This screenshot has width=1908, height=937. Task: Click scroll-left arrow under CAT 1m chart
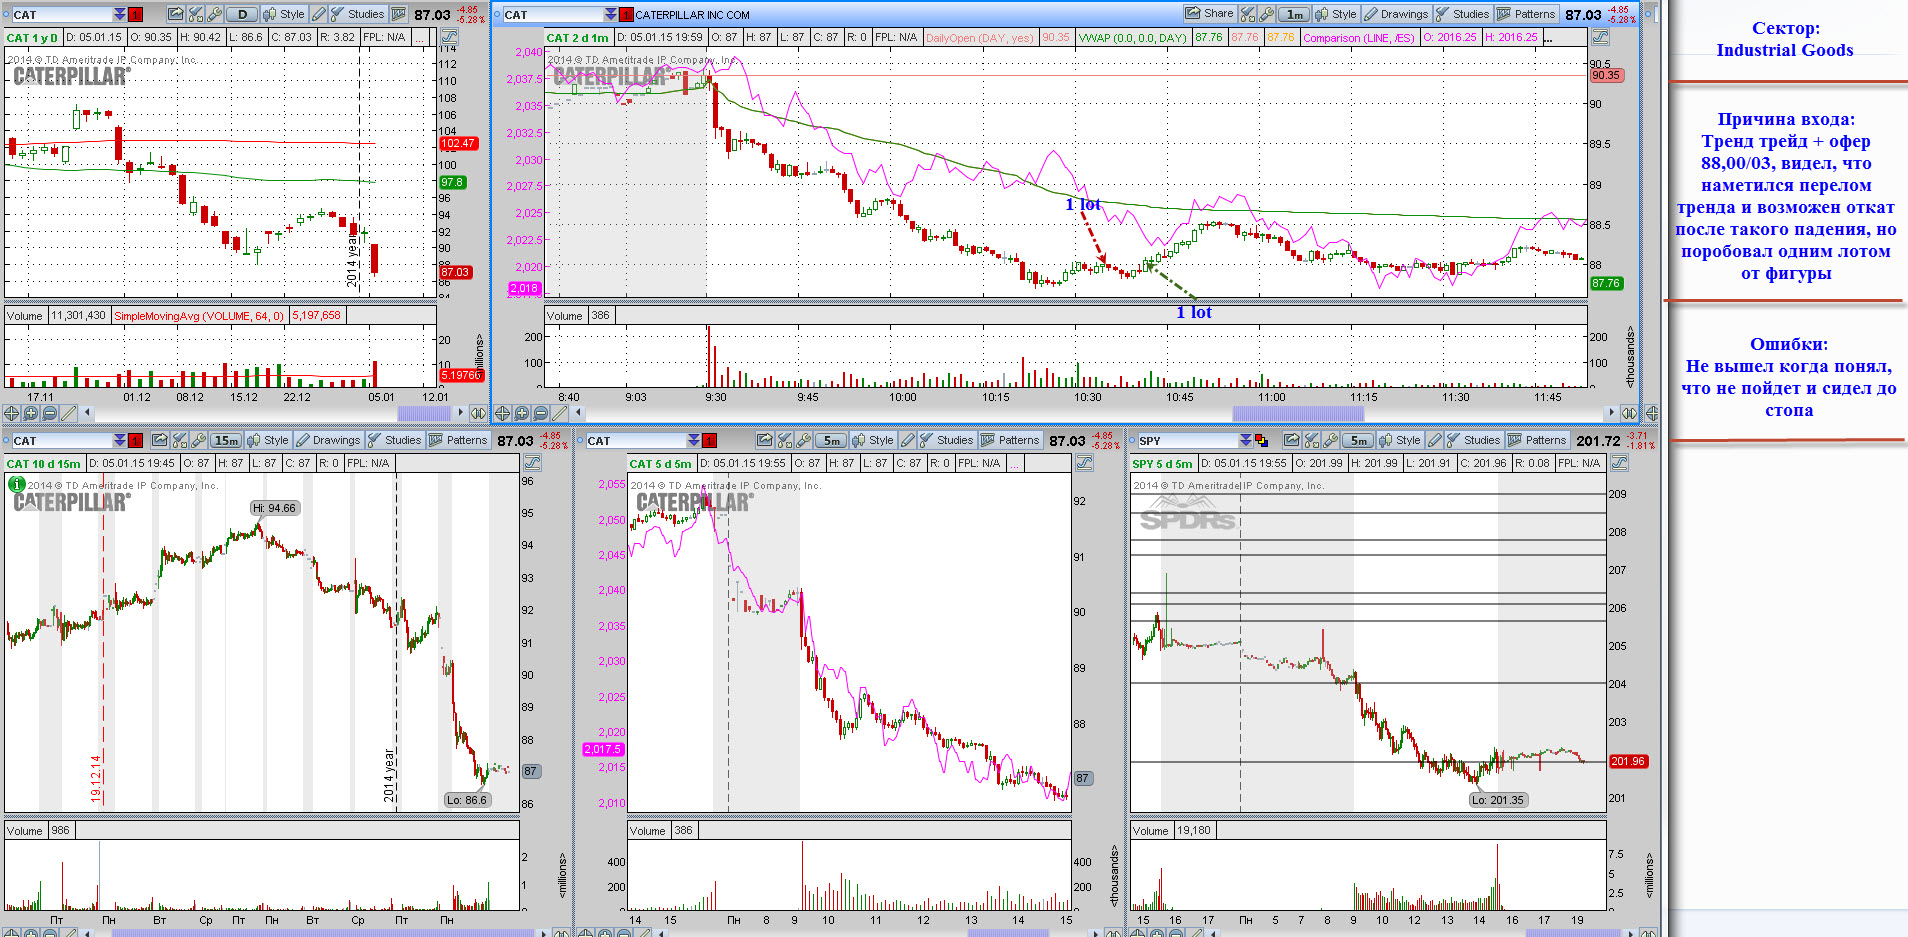tap(578, 413)
